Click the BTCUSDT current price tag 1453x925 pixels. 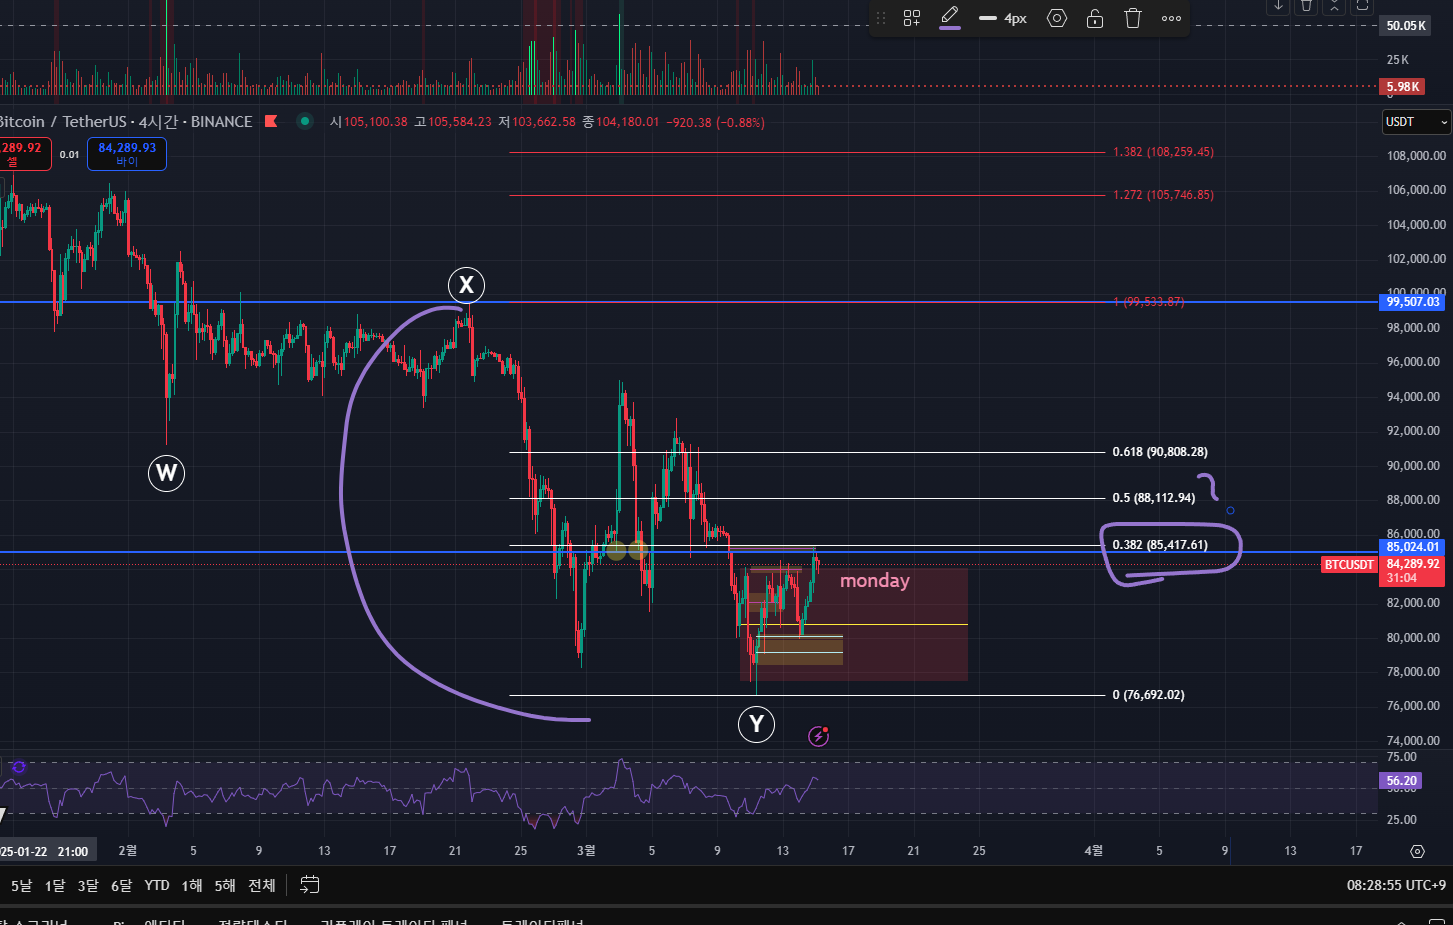1349,565
